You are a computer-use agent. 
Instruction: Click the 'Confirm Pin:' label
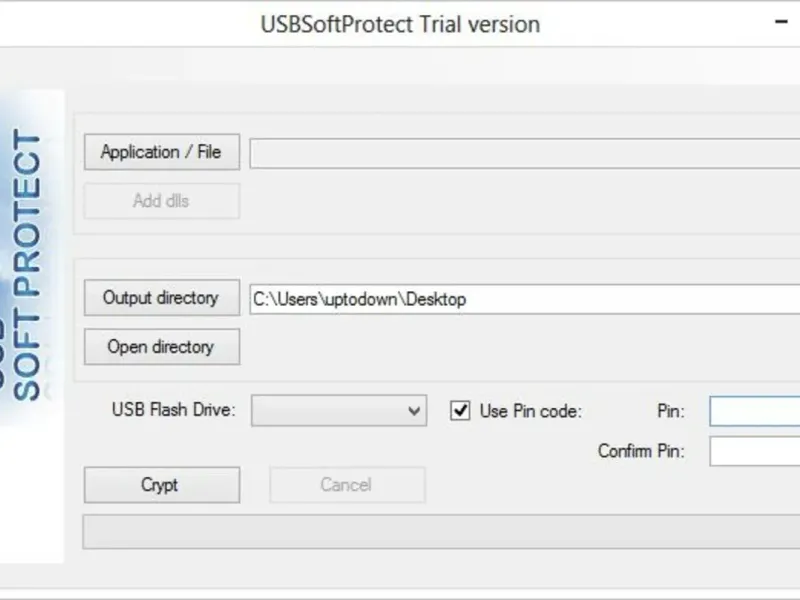point(641,451)
